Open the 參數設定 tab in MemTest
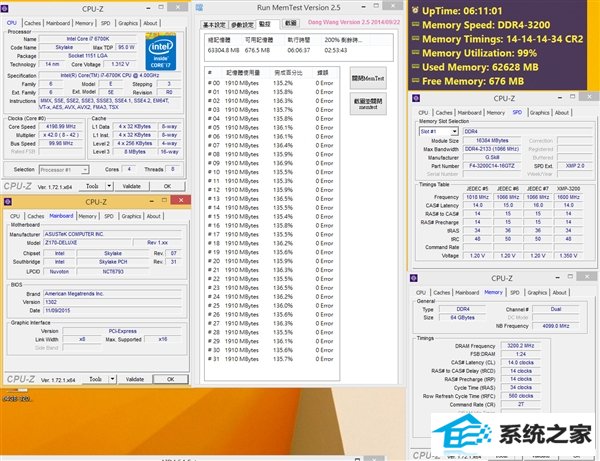600x461 pixels. pyautogui.click(x=242, y=25)
